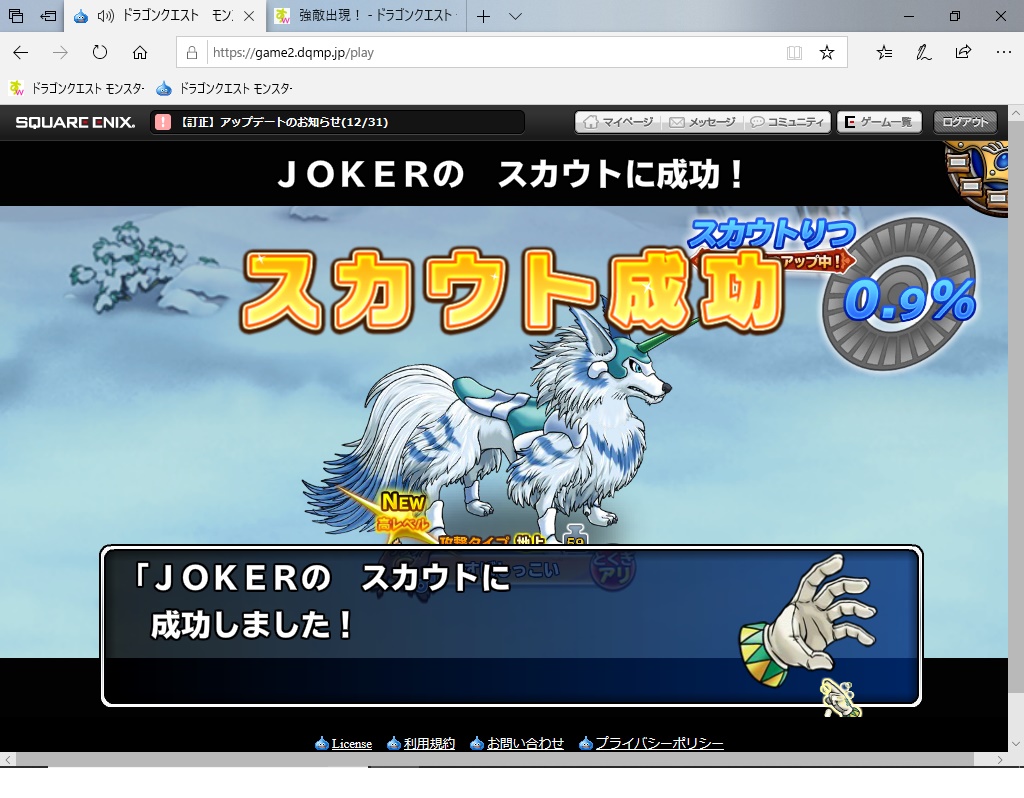
Task: Open the マイページ menu button
Action: pyautogui.click(x=617, y=122)
